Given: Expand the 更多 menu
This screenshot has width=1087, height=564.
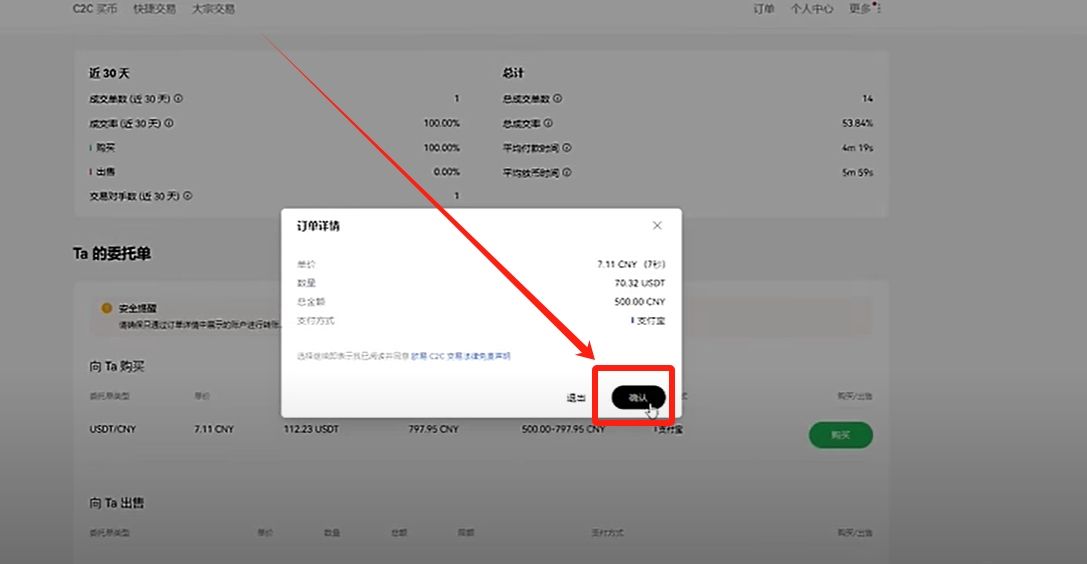Looking at the screenshot, I should point(864,9).
